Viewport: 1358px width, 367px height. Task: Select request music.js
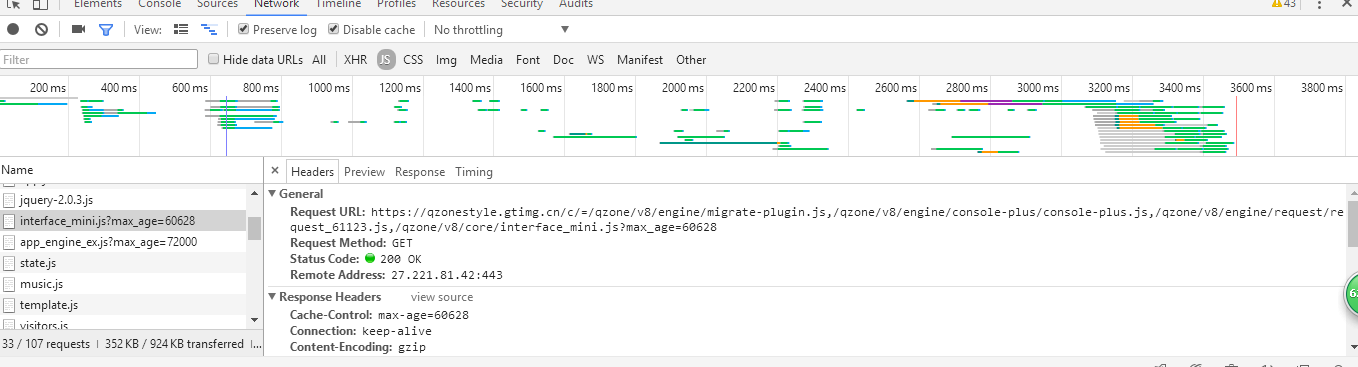click(x=123, y=284)
